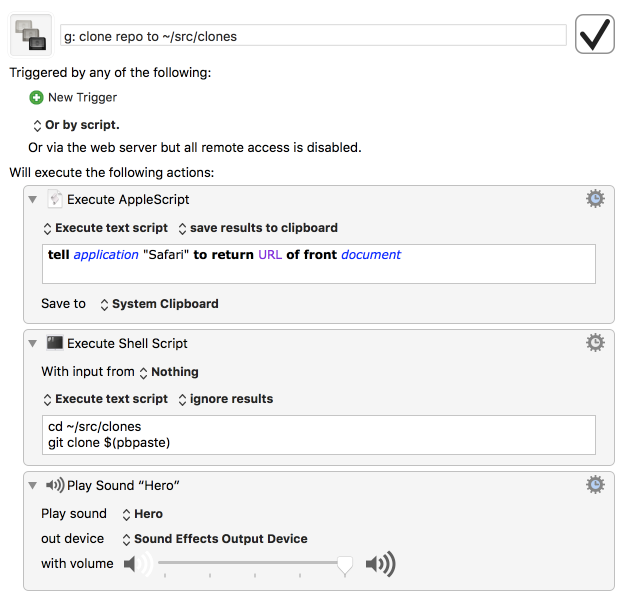Collapse the Execute Shell Script action
This screenshot has height=597, width=622.
click(x=34, y=344)
